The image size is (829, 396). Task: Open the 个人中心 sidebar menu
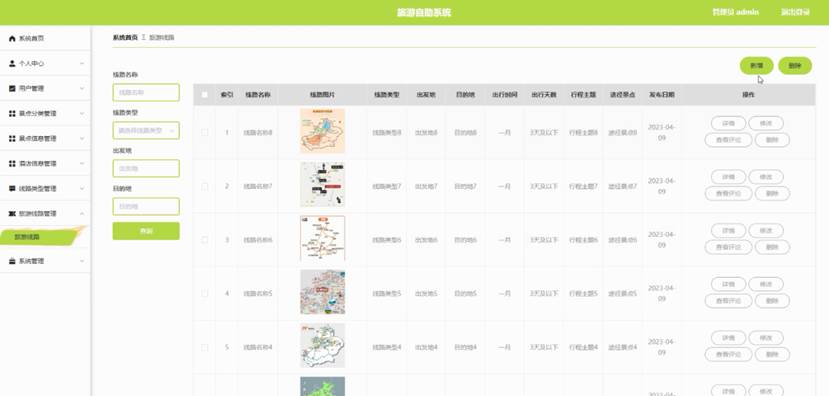click(45, 63)
